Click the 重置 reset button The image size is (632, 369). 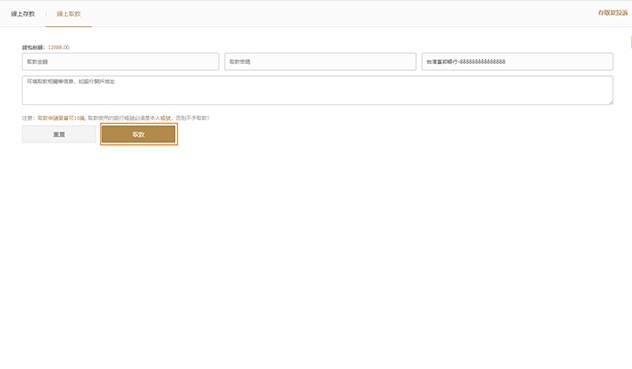[x=59, y=134]
